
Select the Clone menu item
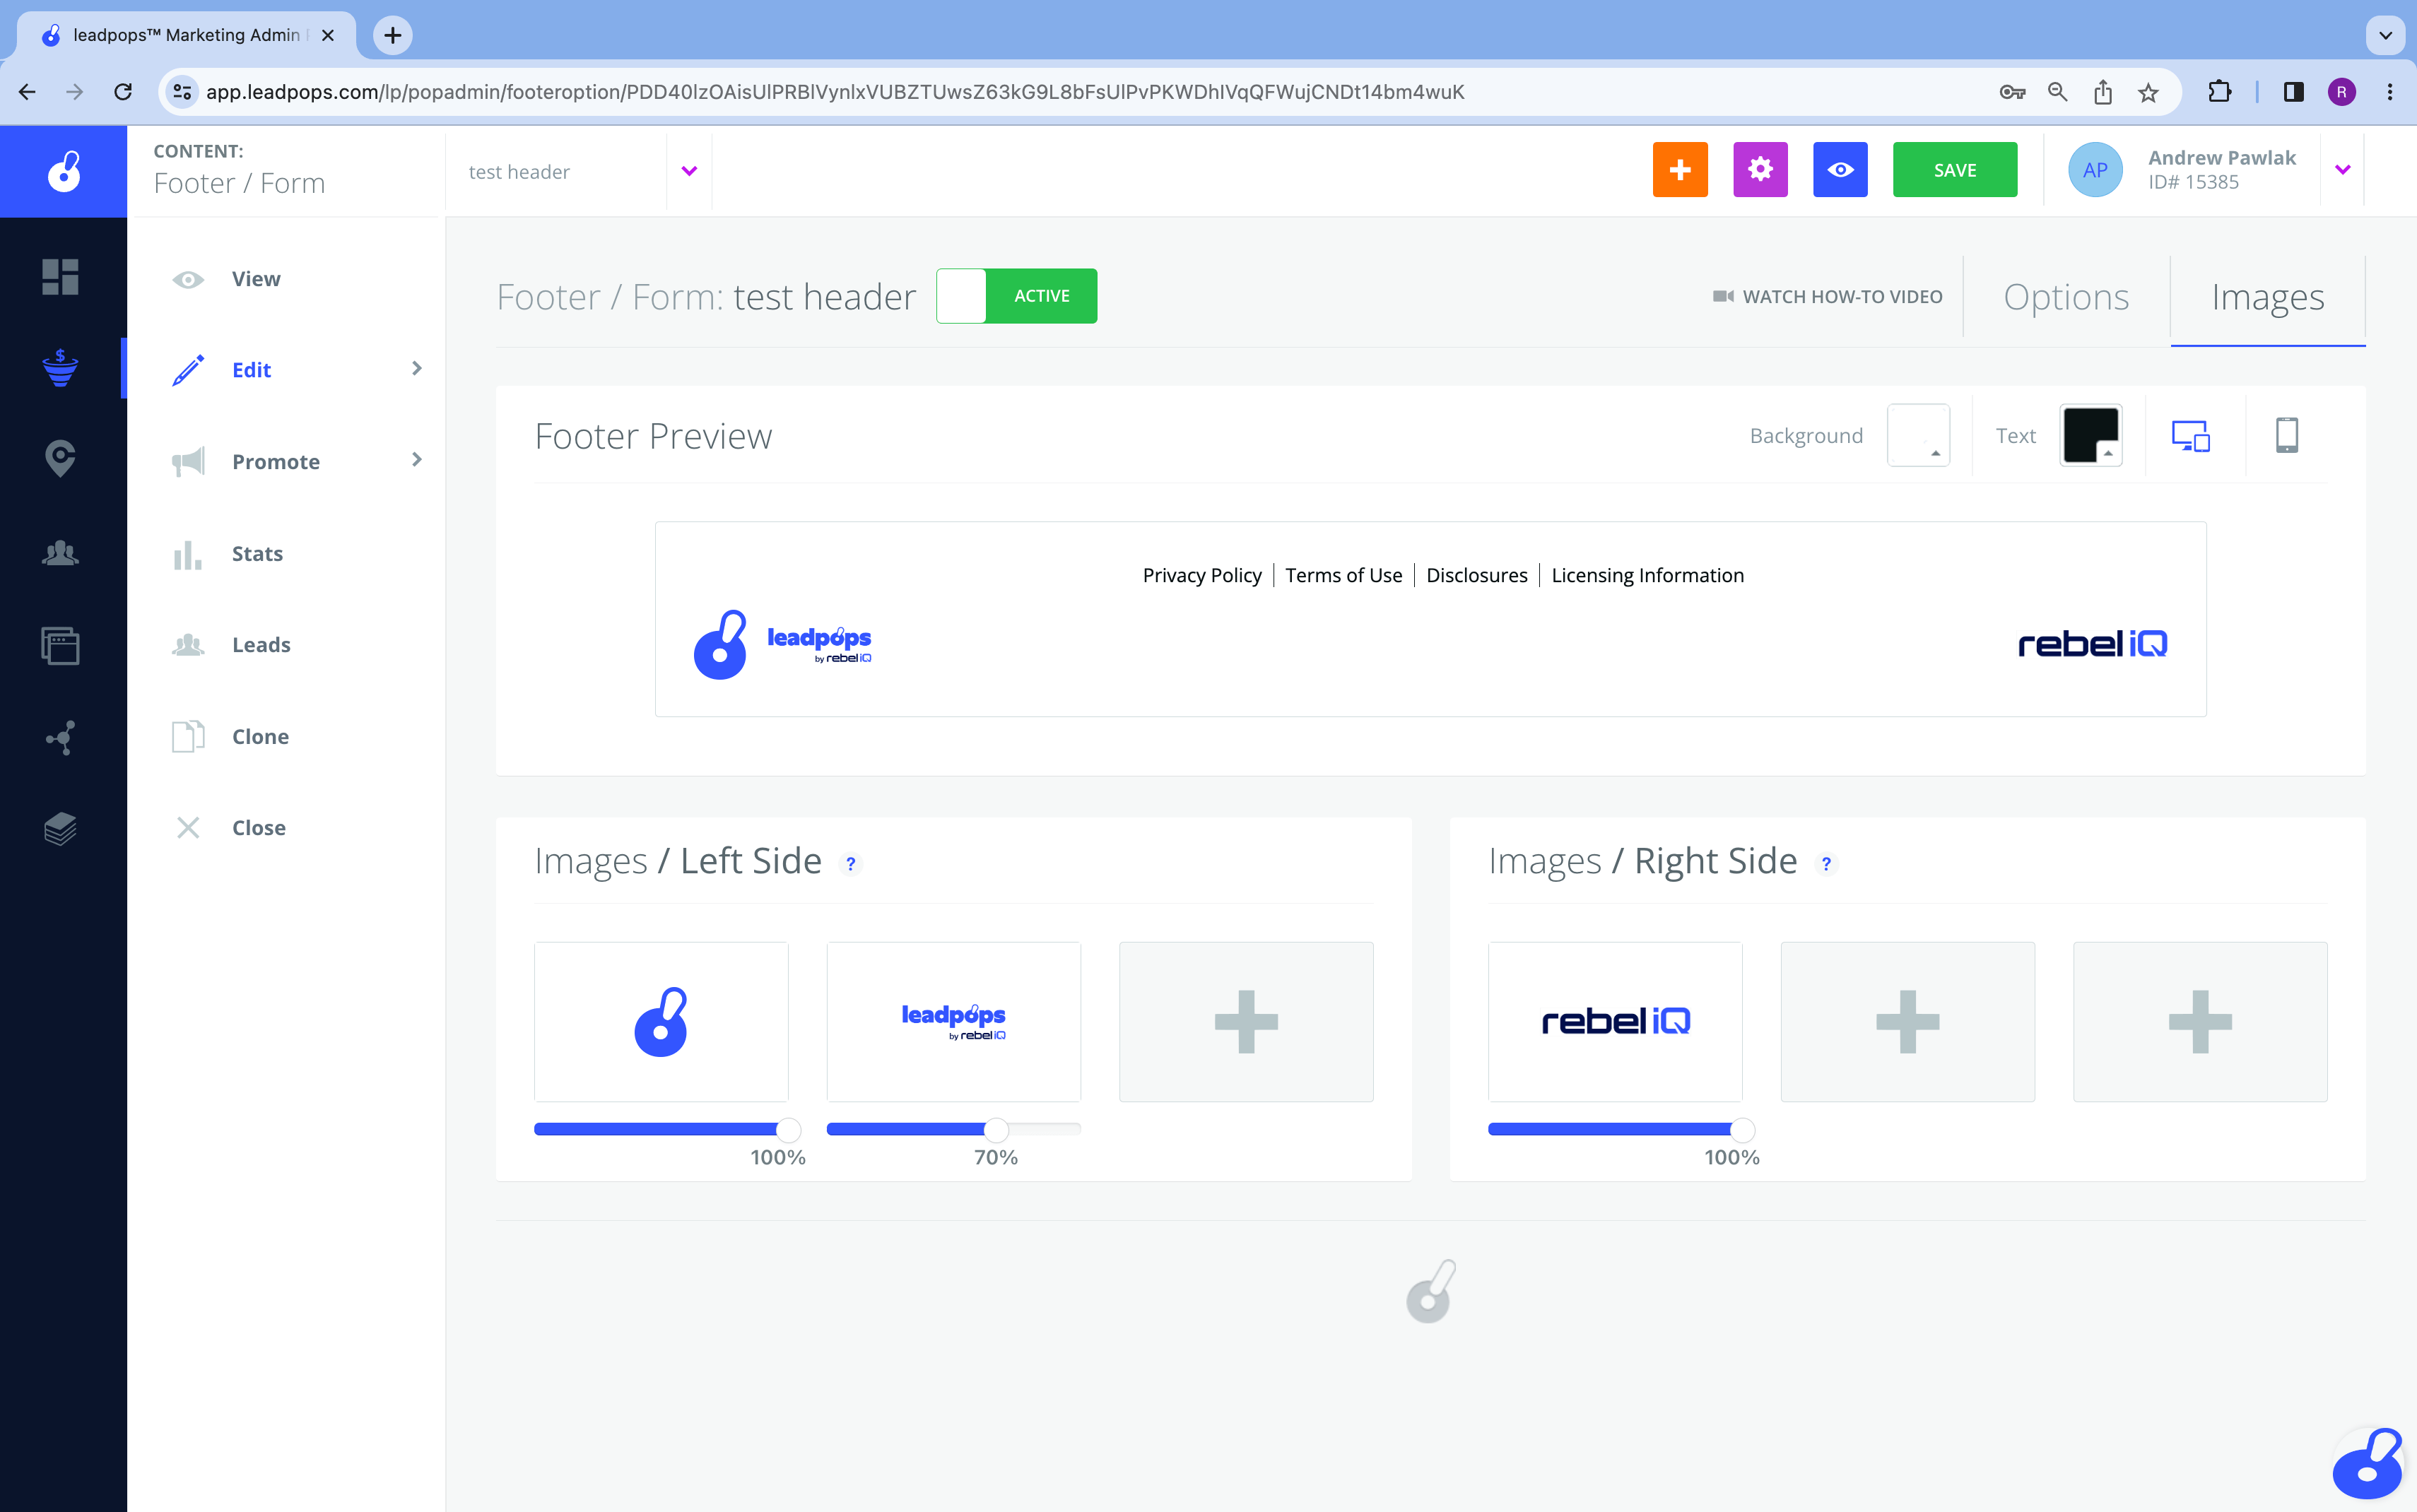[x=260, y=736]
